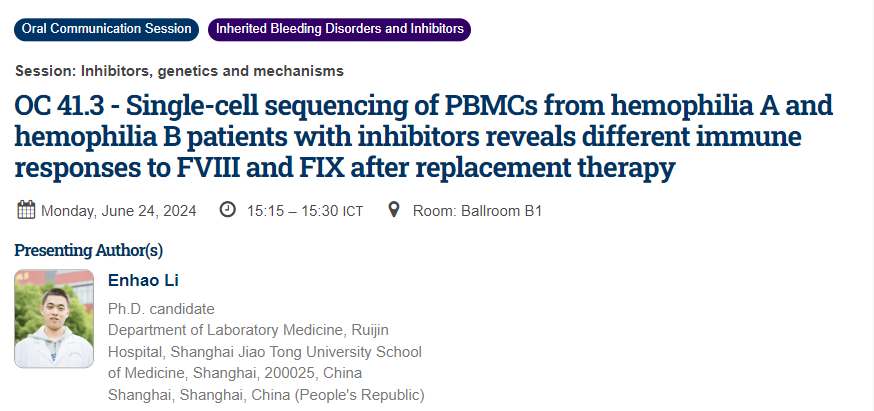Click the Ph.D. candidate title text
Image resolution: width=874 pixels, height=411 pixels.
(161, 308)
